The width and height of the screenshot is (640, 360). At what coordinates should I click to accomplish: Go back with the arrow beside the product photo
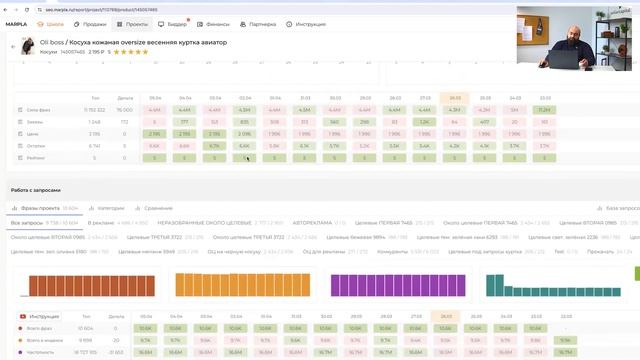pyautogui.click(x=13, y=47)
